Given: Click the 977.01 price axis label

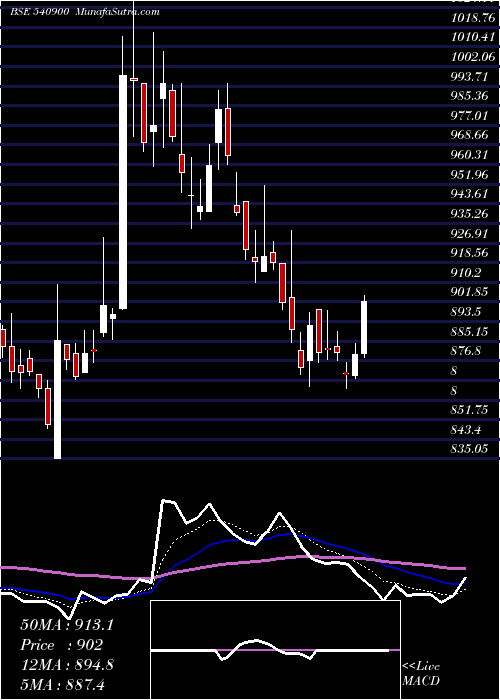Looking at the screenshot, I should tap(469, 116).
